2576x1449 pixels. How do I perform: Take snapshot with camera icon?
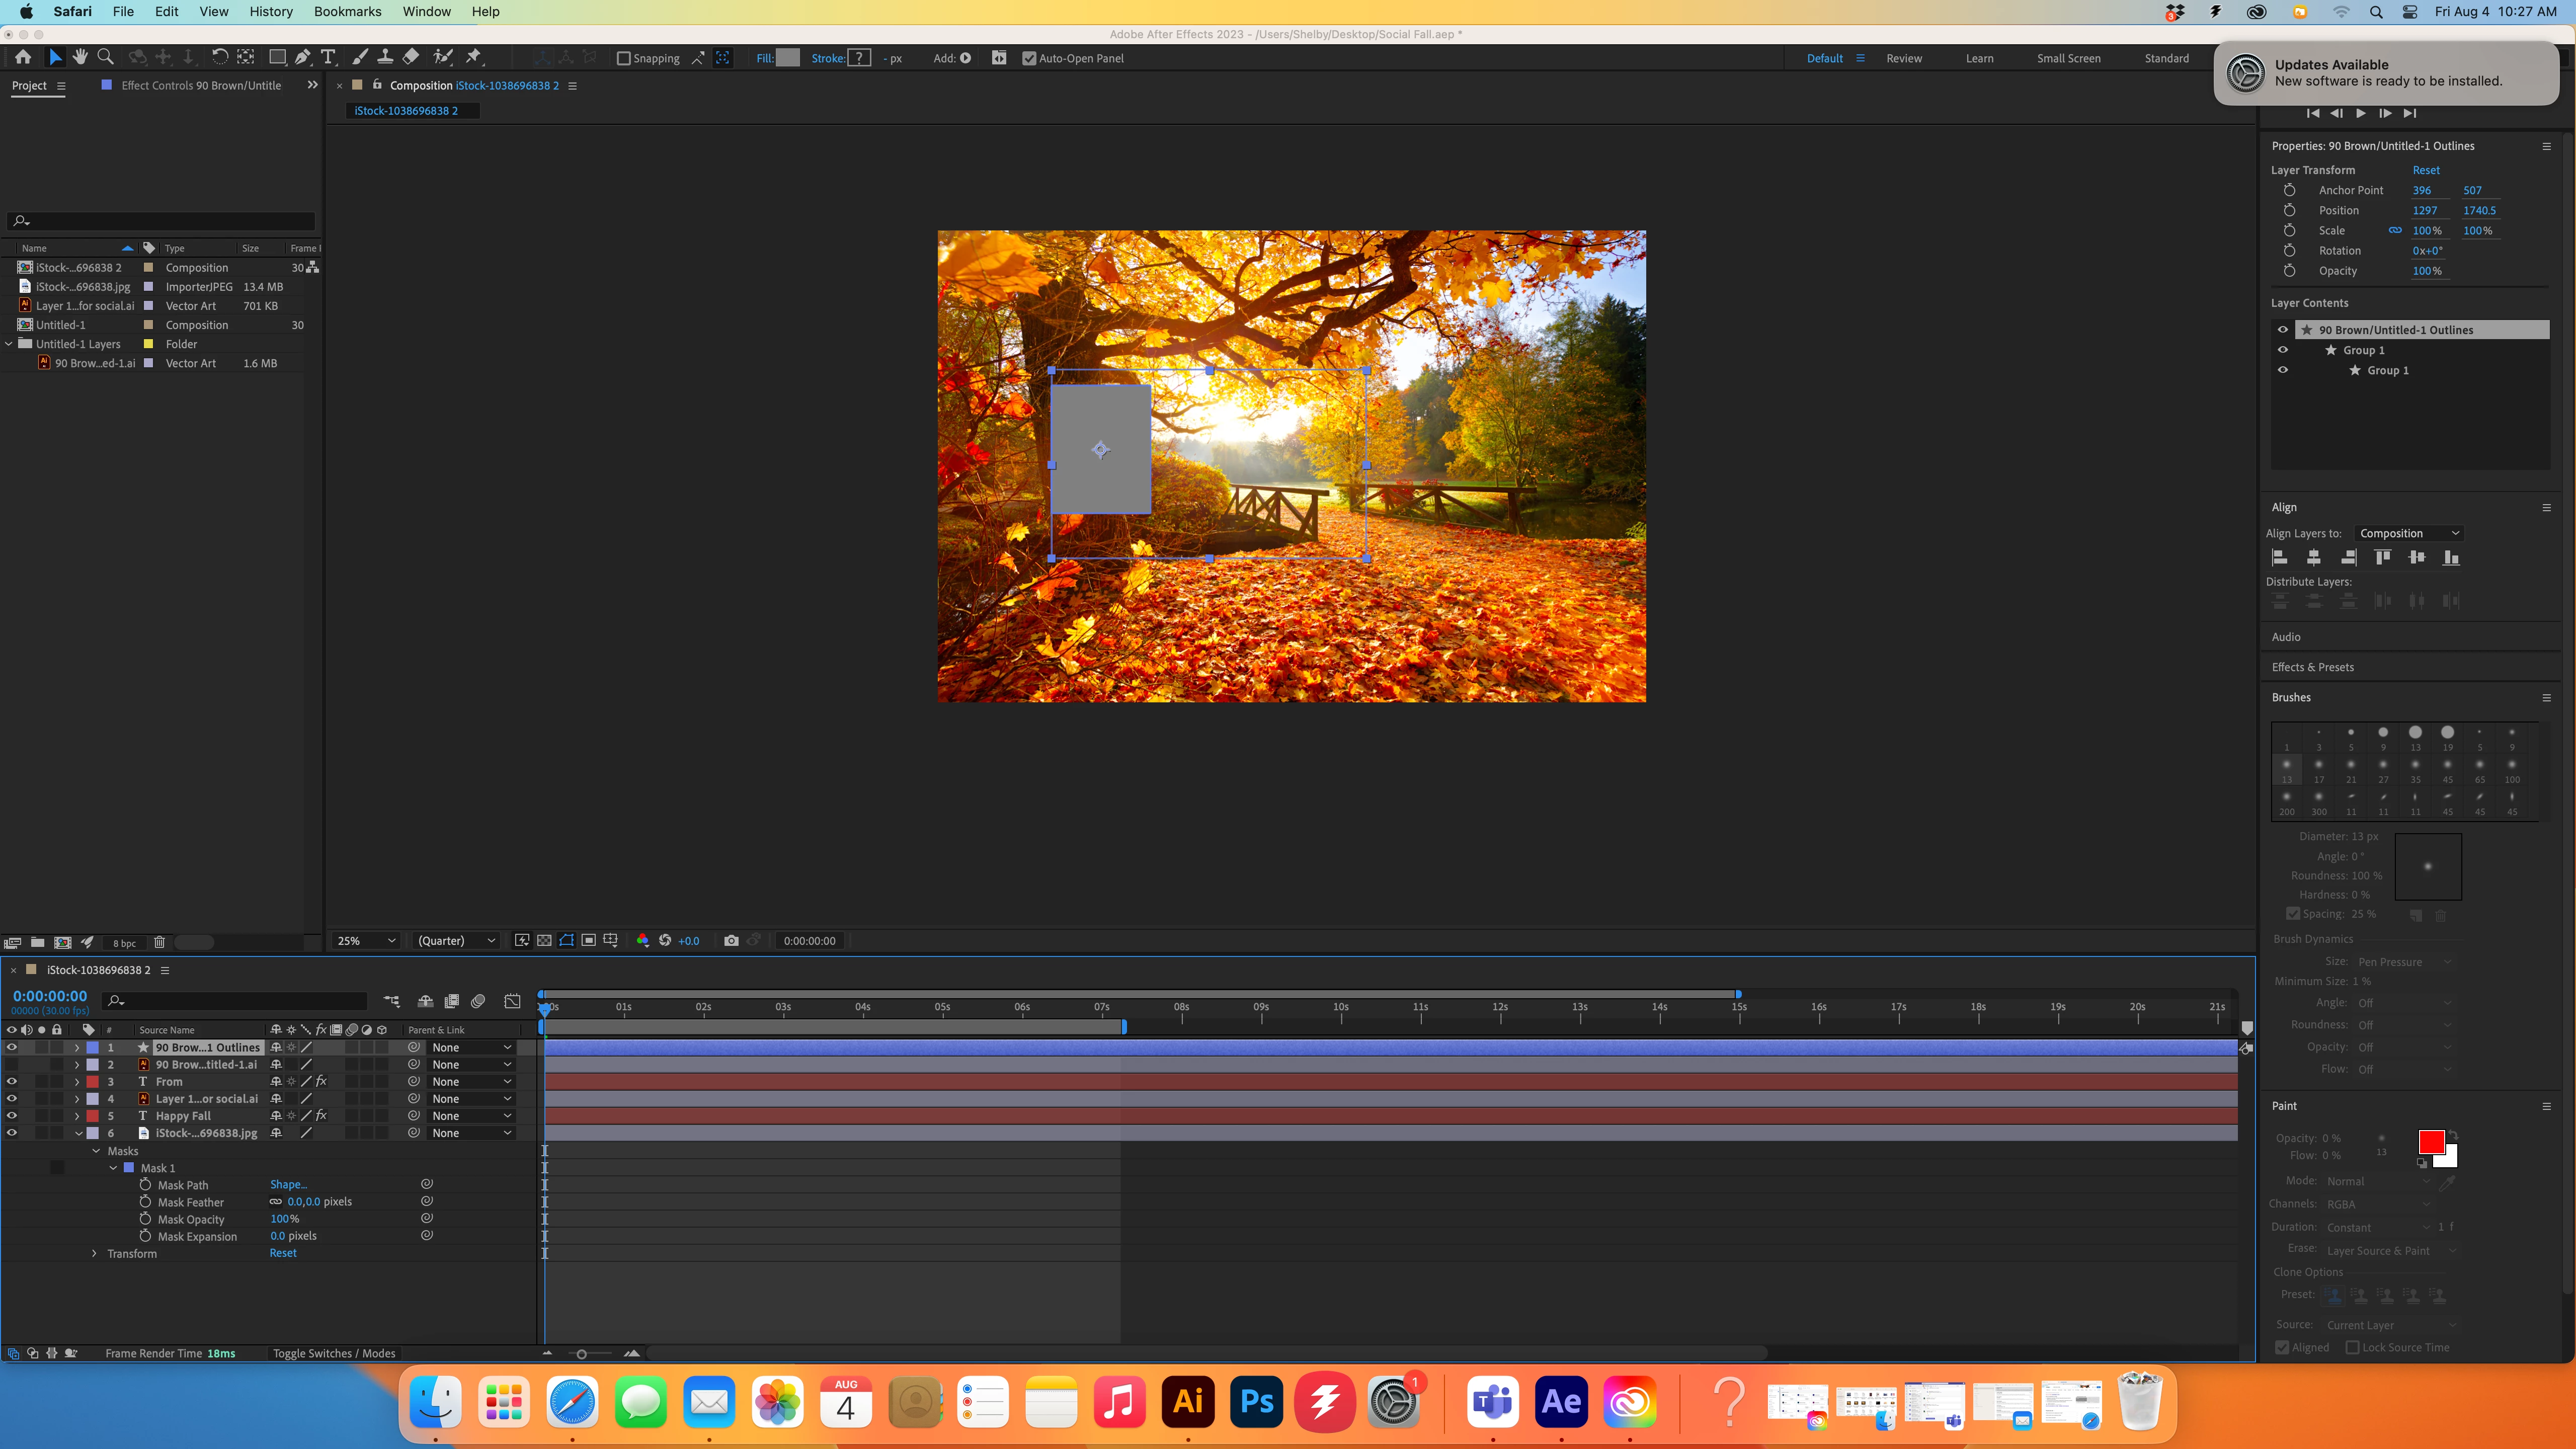point(731,940)
